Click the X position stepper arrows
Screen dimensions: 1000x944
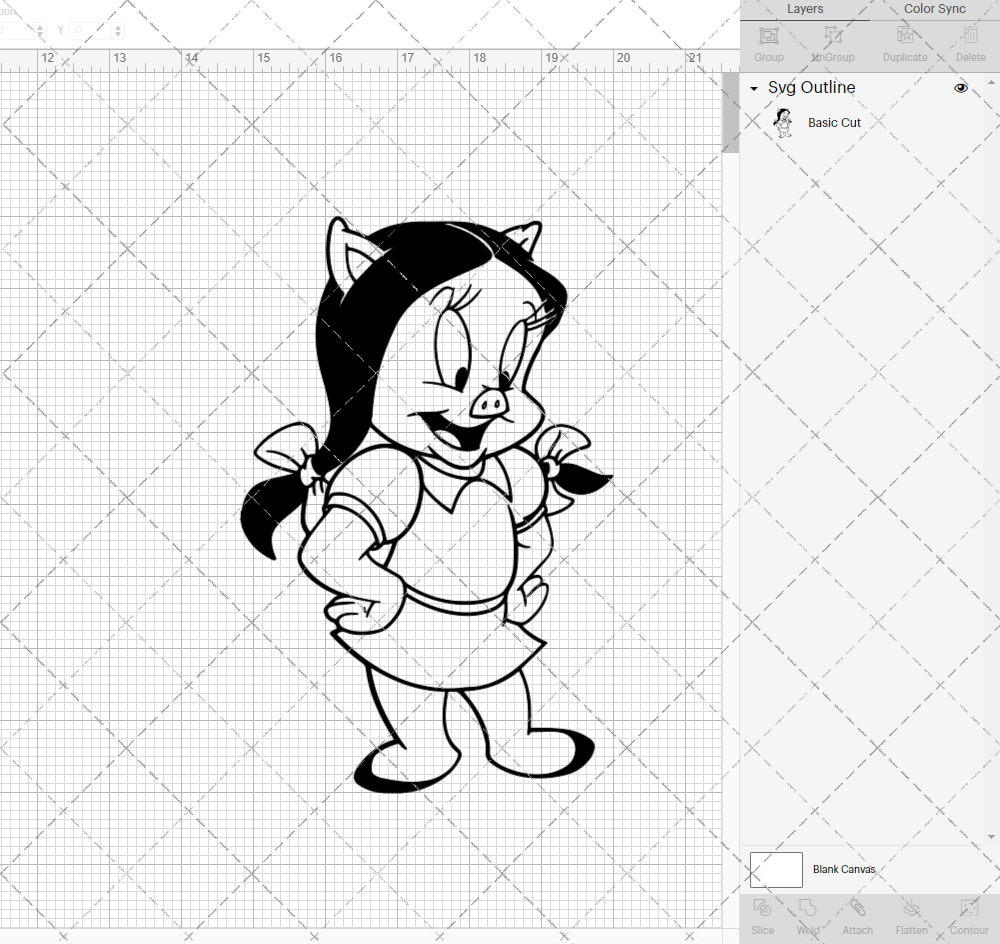(40, 30)
